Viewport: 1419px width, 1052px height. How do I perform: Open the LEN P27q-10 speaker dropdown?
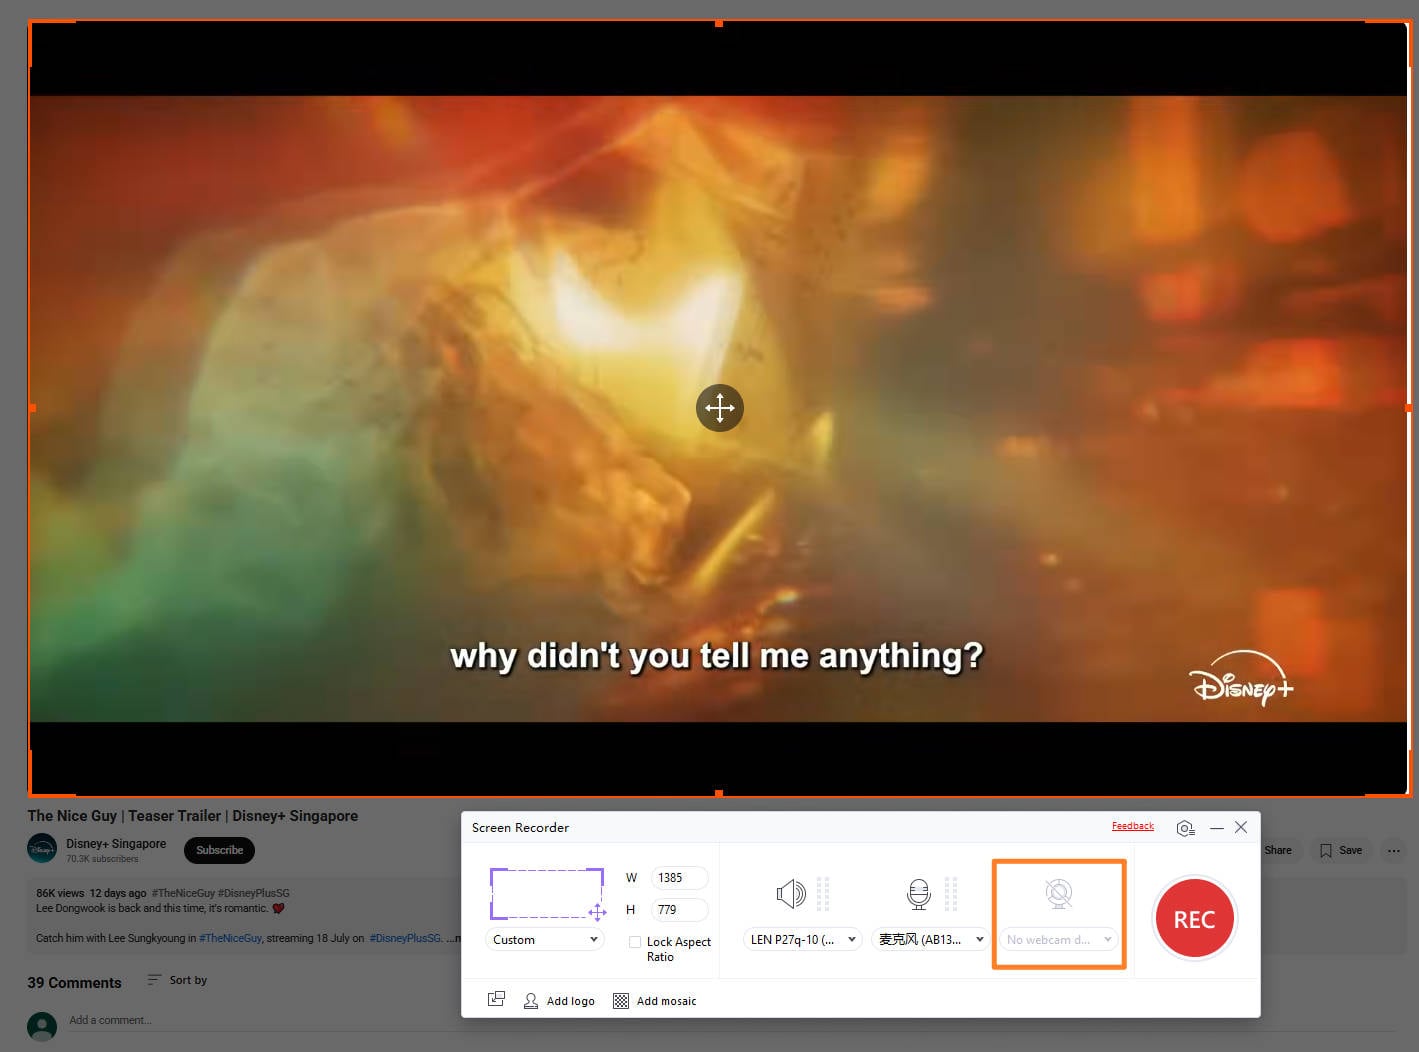pyautogui.click(x=803, y=940)
